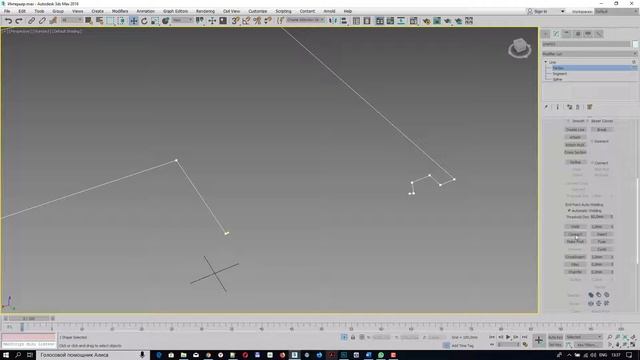Click the Weld button
Viewport: 640px width, 360px height.
(575, 227)
